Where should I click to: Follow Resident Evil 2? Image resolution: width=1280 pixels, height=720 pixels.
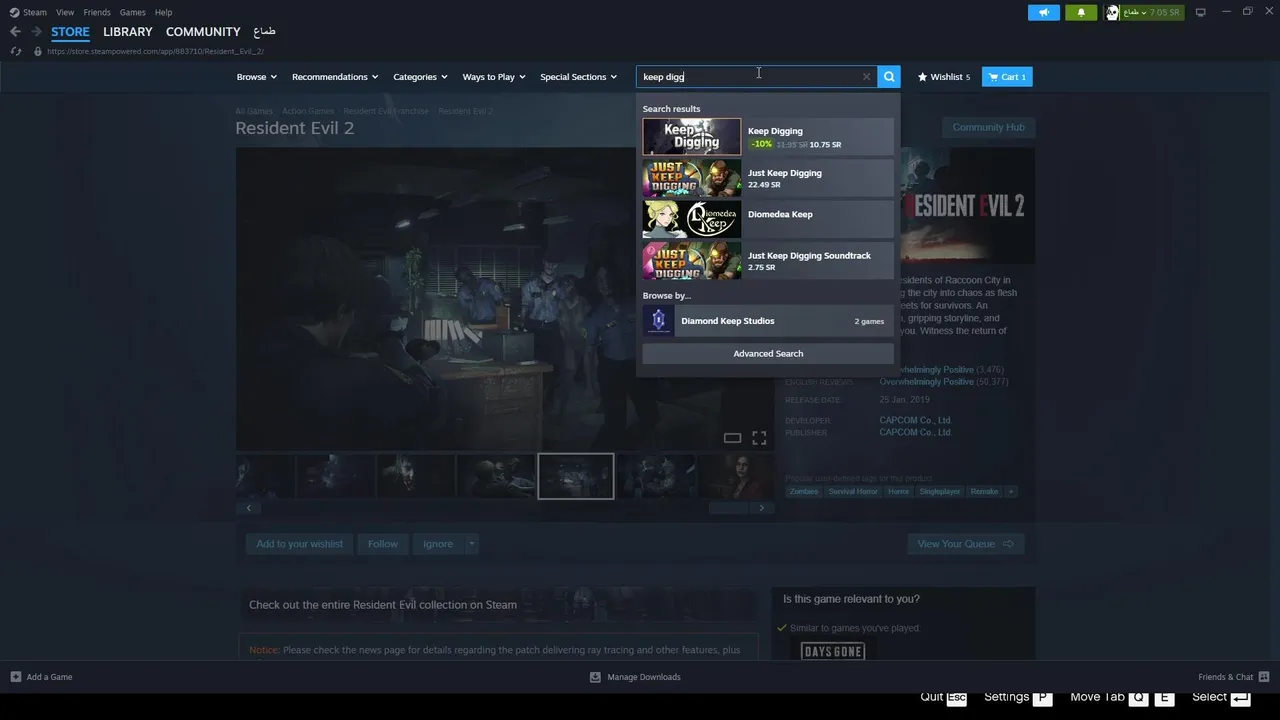pos(382,544)
